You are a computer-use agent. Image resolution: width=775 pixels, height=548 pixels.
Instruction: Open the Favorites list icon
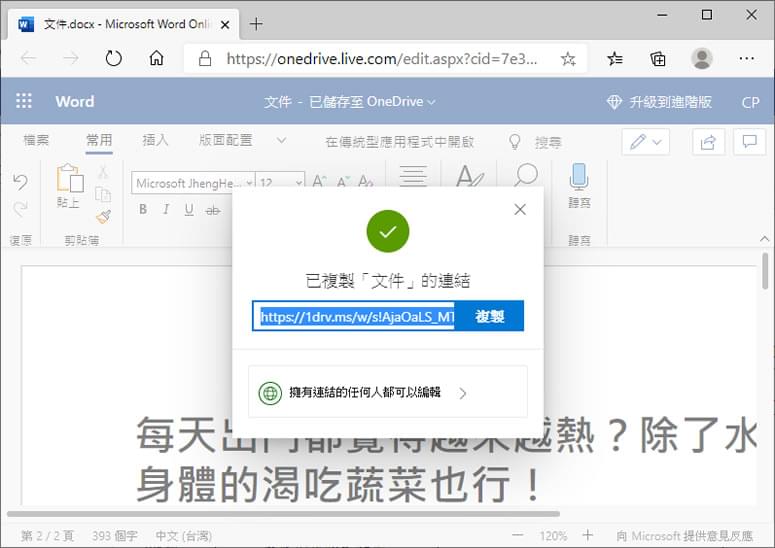click(x=615, y=59)
